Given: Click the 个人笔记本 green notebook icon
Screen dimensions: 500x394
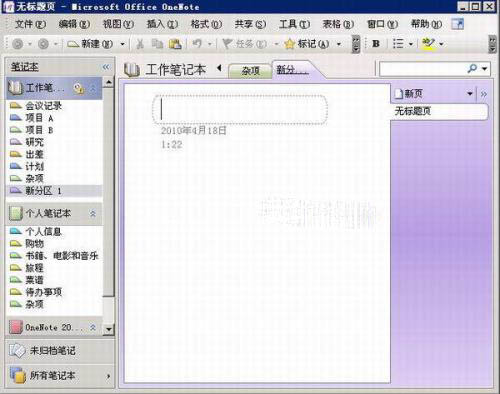Looking at the screenshot, I should (16, 213).
